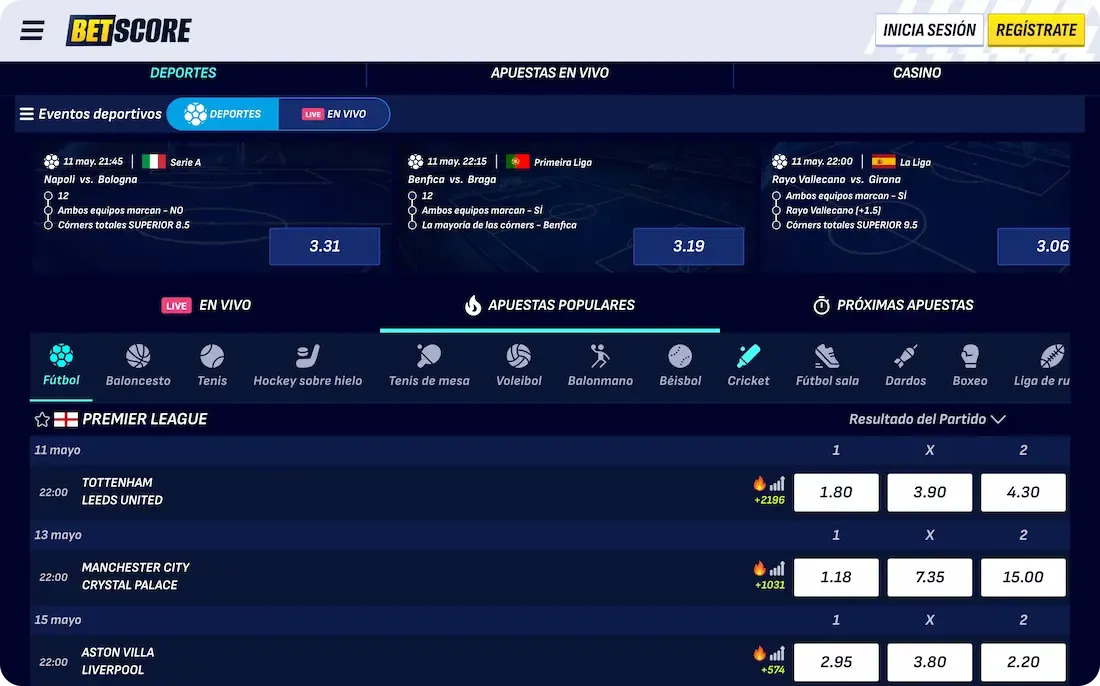This screenshot has height=686, width=1100.
Task: Click the PREMIER LEAGUE heading
Action: 145,419
